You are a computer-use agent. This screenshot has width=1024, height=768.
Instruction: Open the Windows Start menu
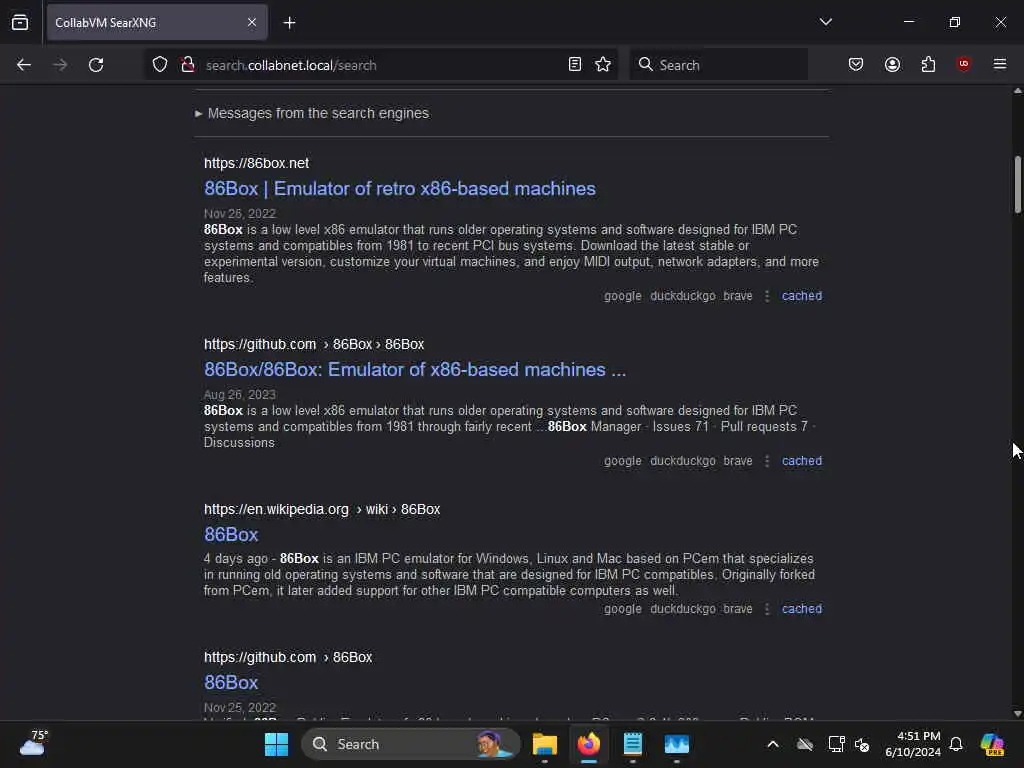276,744
